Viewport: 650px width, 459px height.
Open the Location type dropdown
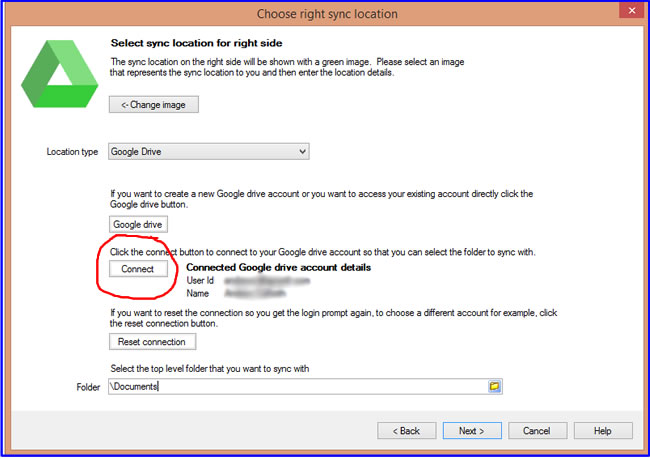(209, 151)
